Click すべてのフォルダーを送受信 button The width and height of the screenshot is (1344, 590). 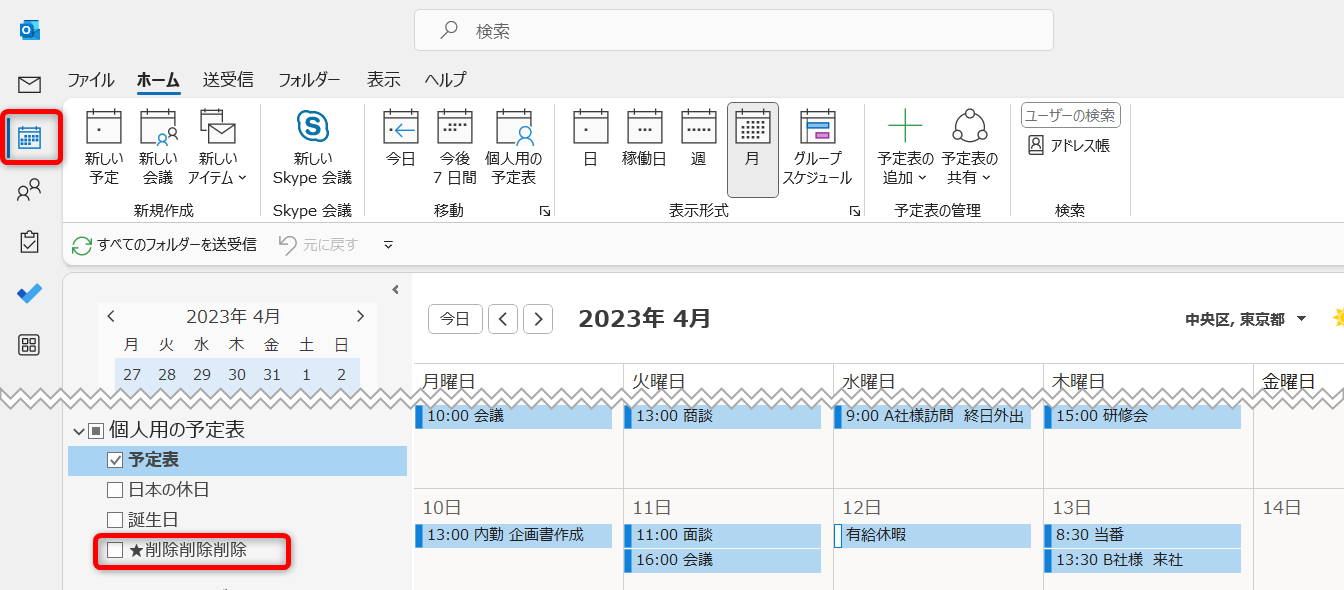(165, 244)
